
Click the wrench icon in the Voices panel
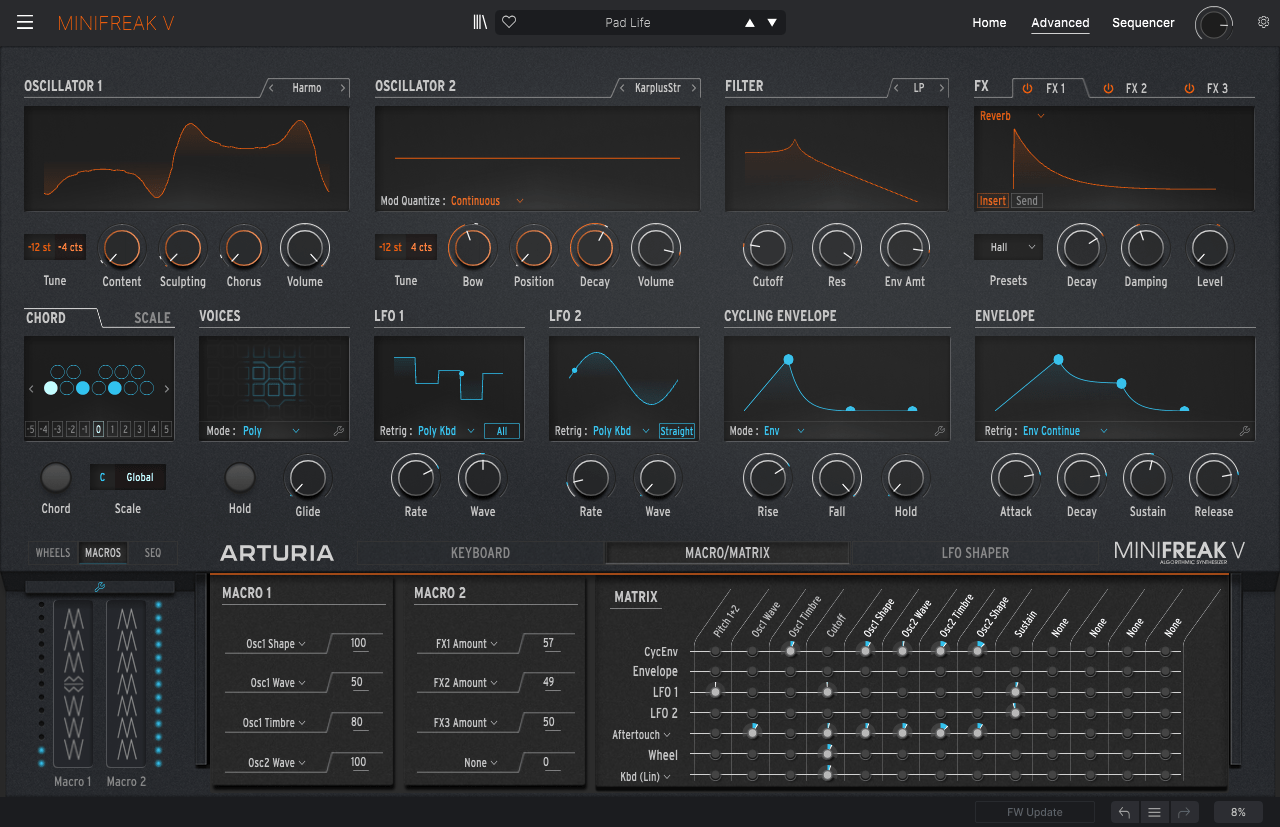click(x=340, y=430)
